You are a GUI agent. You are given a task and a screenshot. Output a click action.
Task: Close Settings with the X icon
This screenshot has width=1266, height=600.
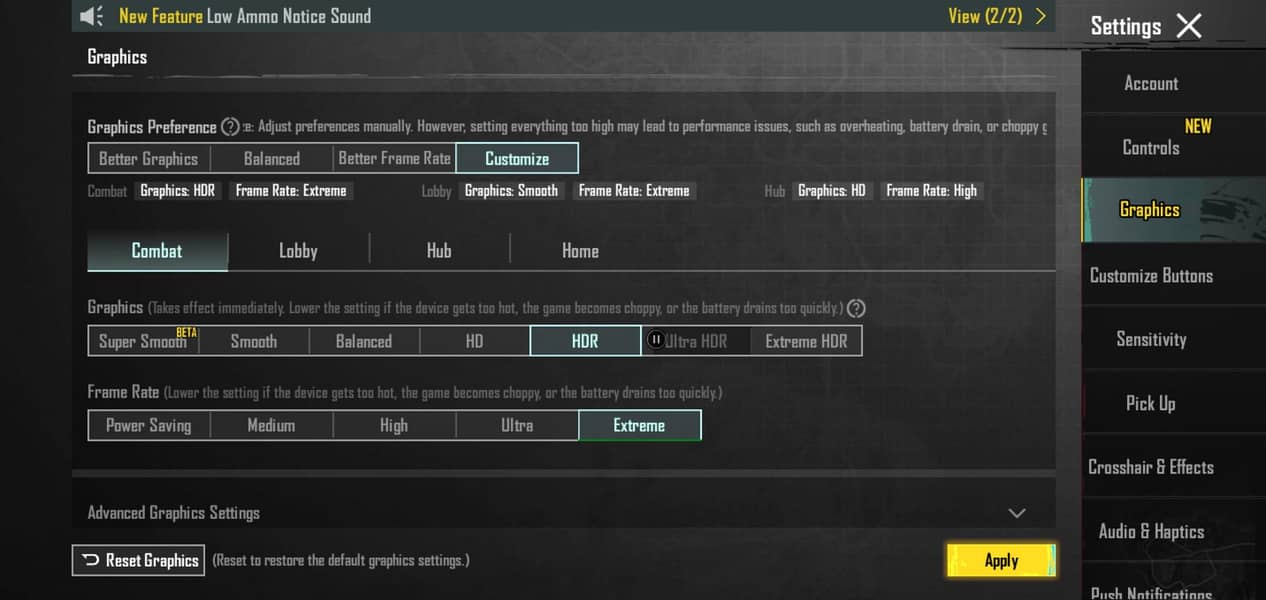[x=1188, y=26]
